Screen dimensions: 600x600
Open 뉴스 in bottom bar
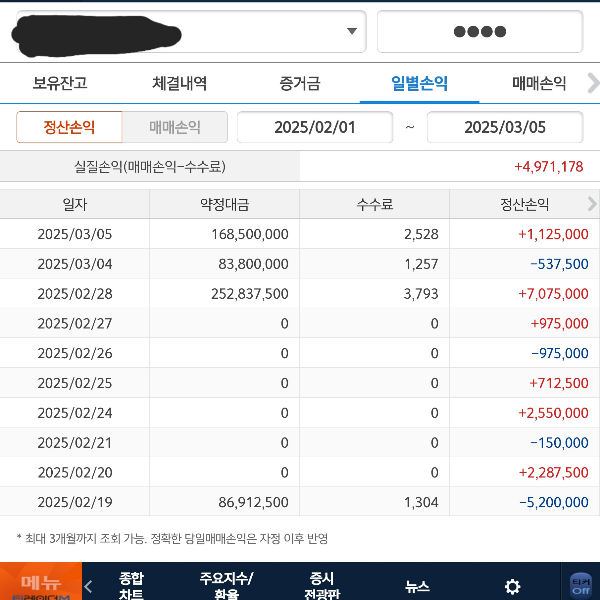[417, 587]
